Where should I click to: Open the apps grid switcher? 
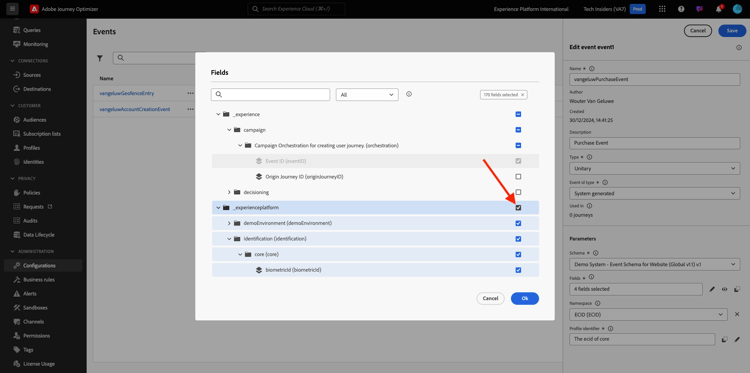[662, 9]
